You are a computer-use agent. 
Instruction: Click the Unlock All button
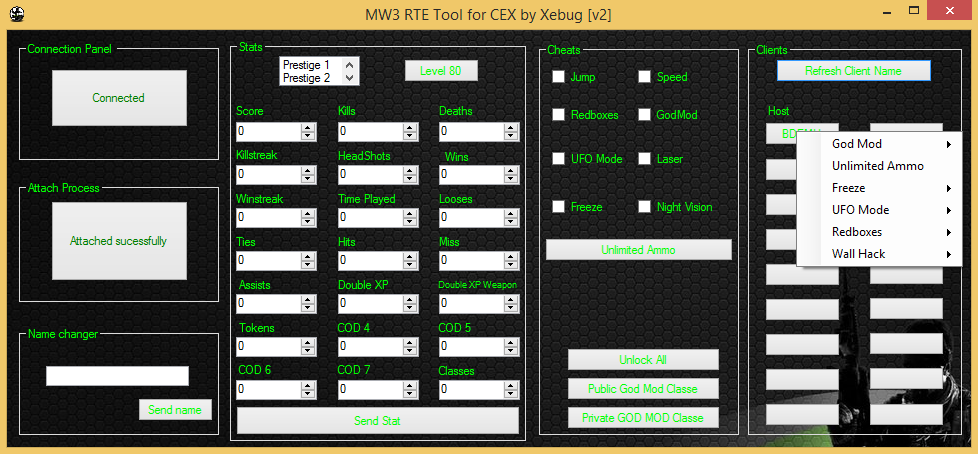pos(643,360)
